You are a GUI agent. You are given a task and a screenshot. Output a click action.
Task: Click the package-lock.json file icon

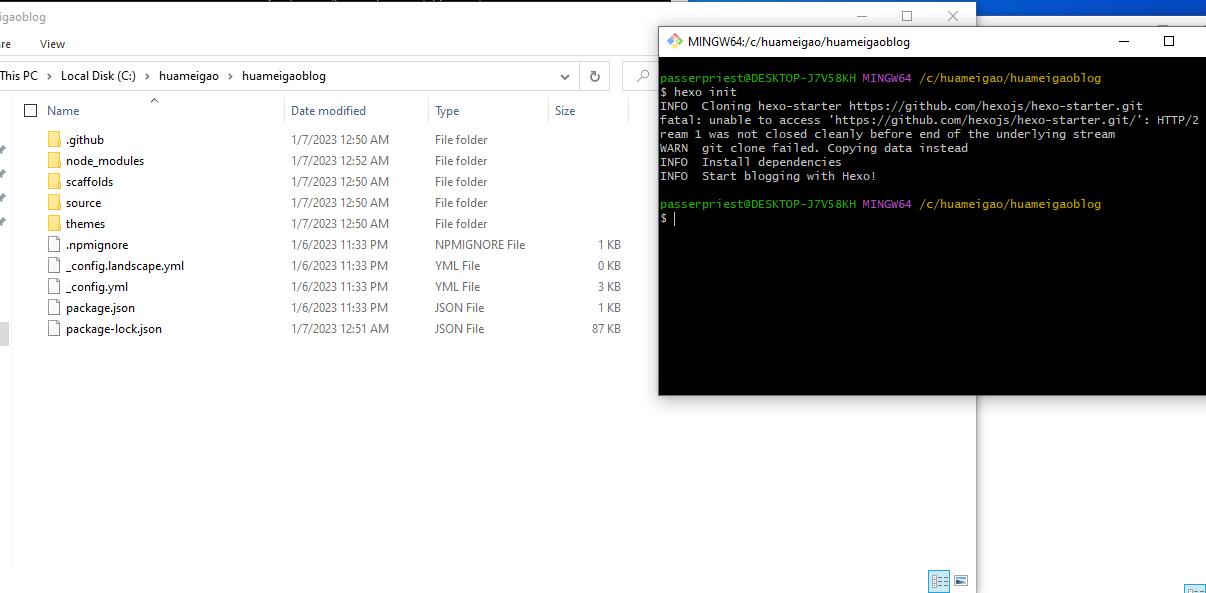(x=54, y=329)
